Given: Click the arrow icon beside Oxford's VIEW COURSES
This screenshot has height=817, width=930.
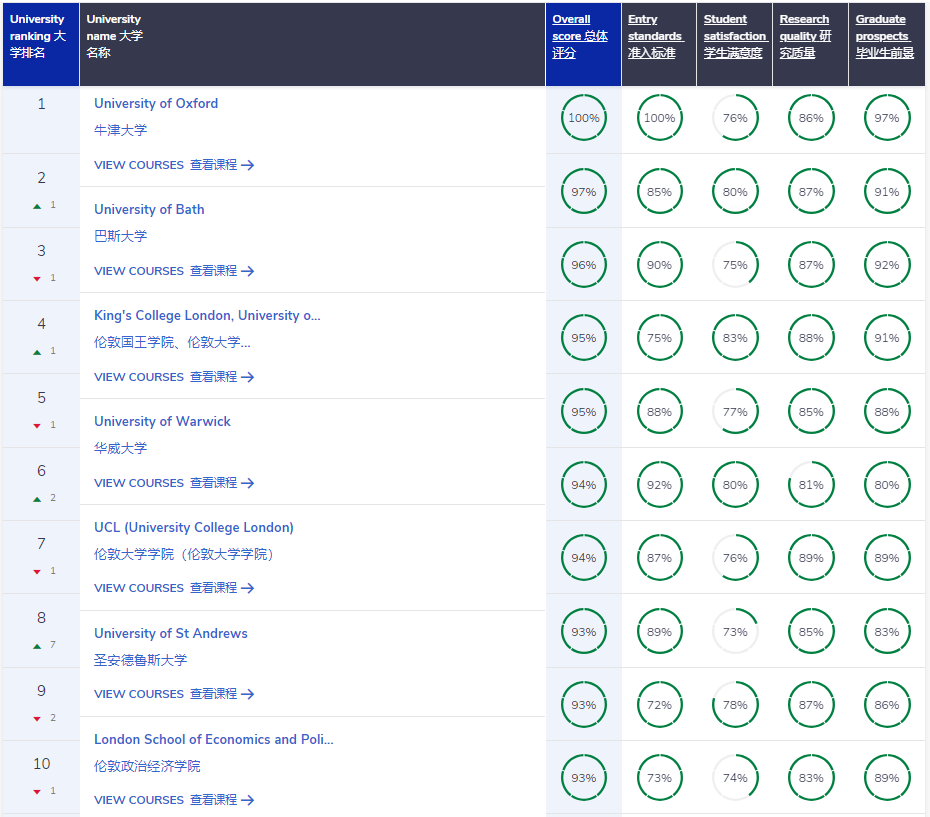Looking at the screenshot, I should click(248, 165).
